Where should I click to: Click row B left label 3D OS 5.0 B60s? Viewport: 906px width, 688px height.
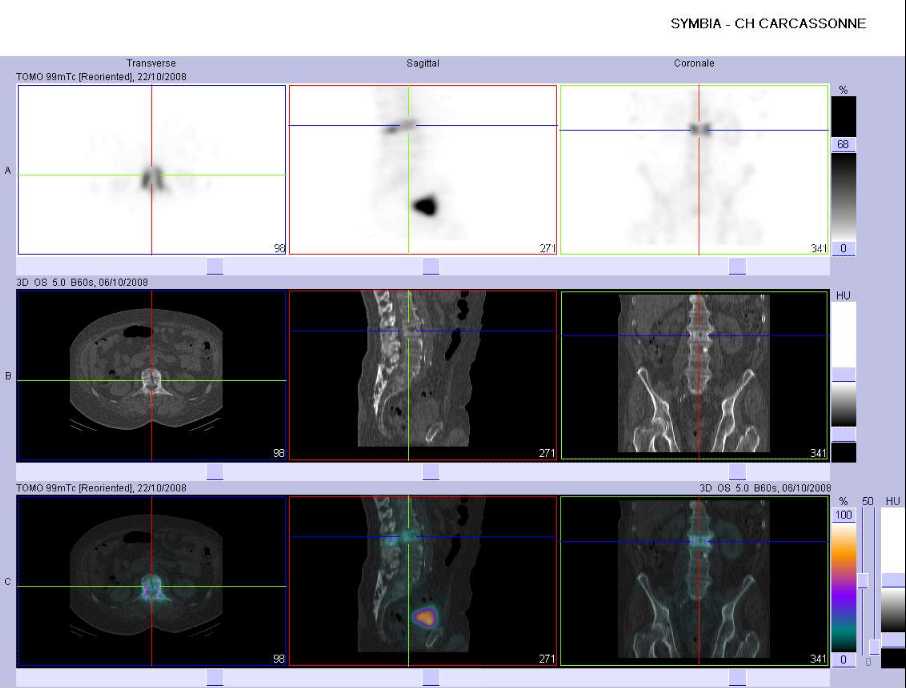click(x=82, y=282)
